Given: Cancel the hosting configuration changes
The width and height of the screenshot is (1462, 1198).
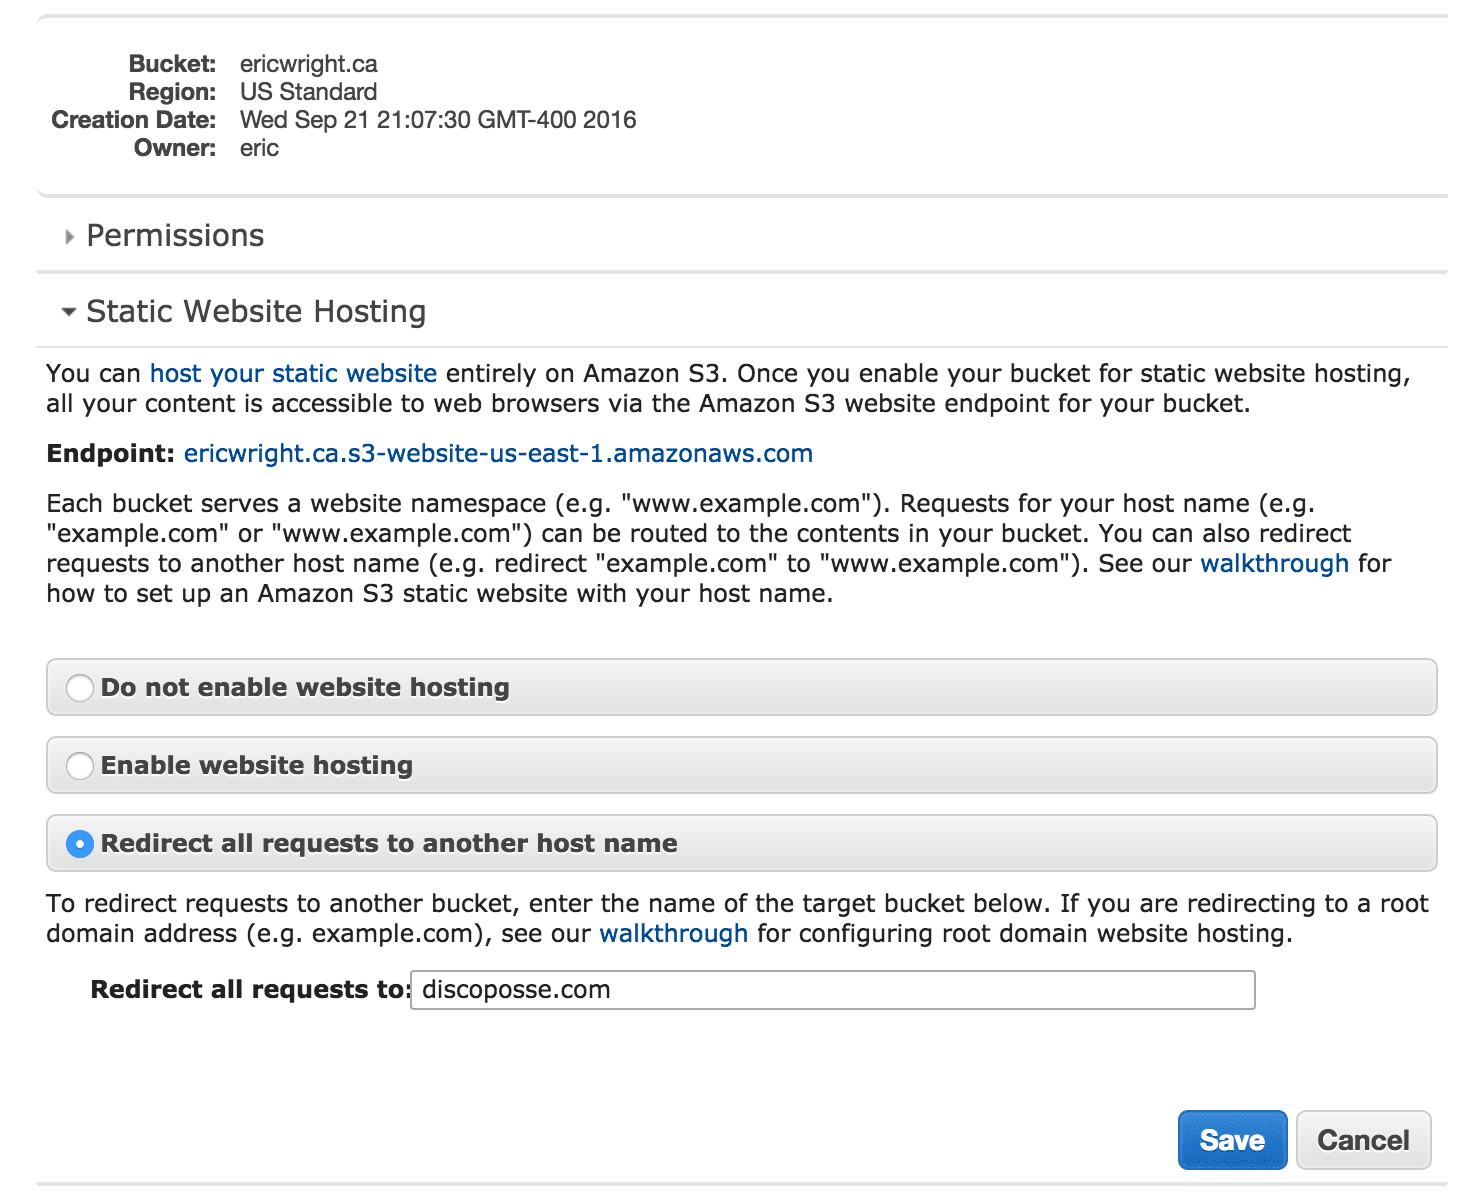Looking at the screenshot, I should 1363,1140.
